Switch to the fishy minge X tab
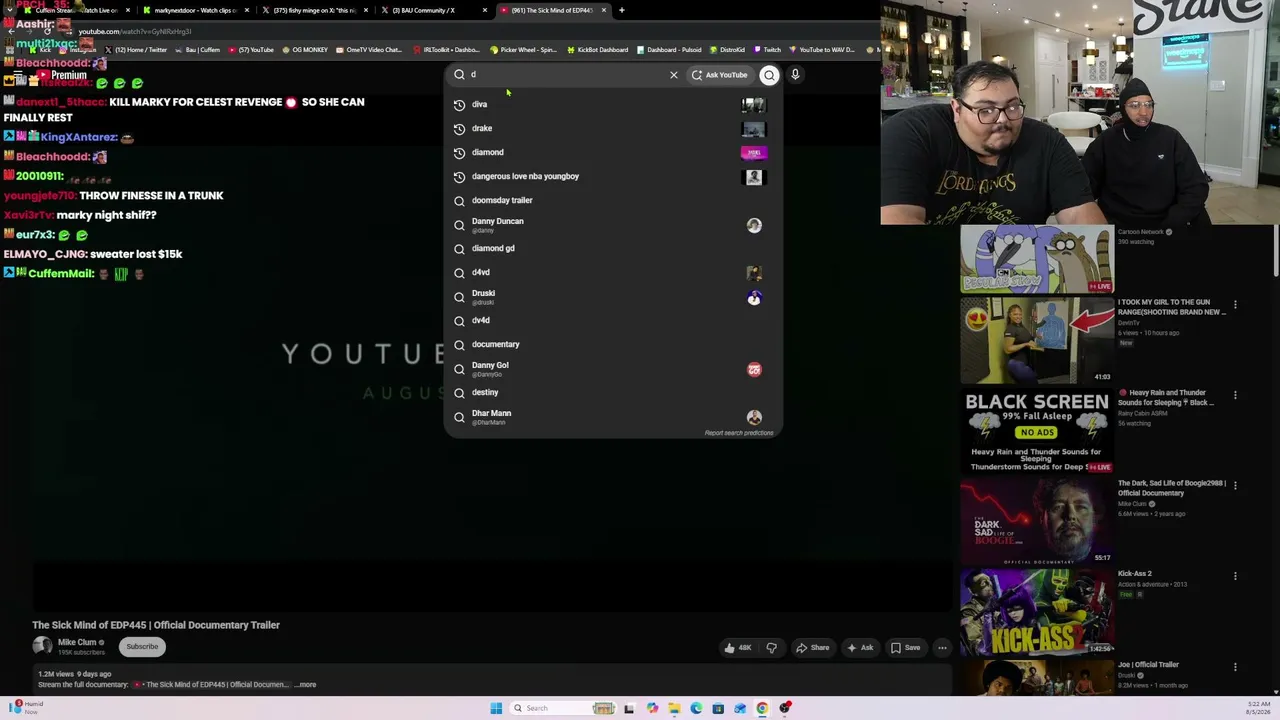 (x=315, y=10)
